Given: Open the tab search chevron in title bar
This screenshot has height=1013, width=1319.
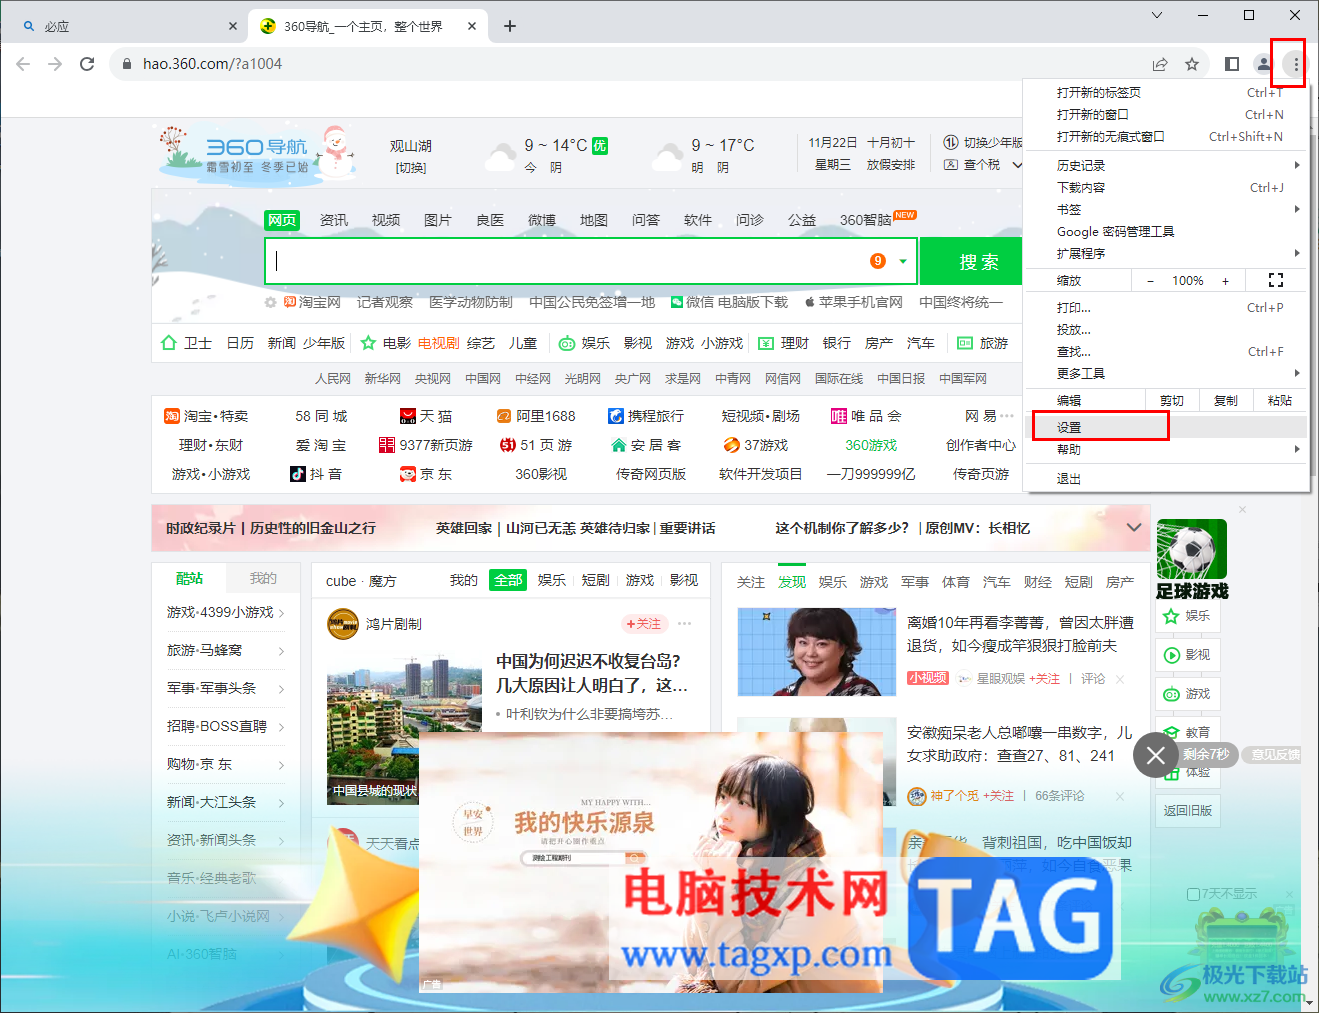Looking at the screenshot, I should [x=1157, y=15].
